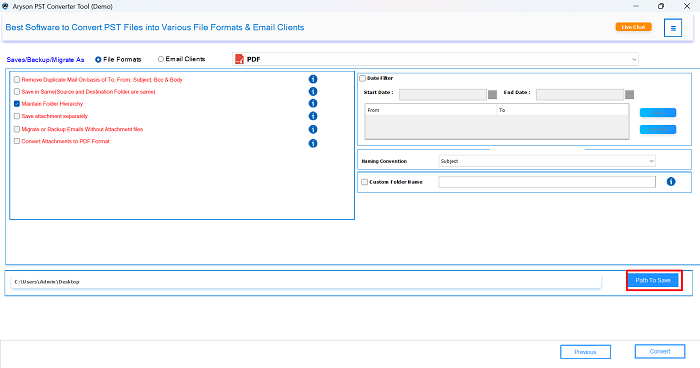The height and width of the screenshot is (368, 700).
Task: Click the Live Chat button
Action: (x=633, y=27)
